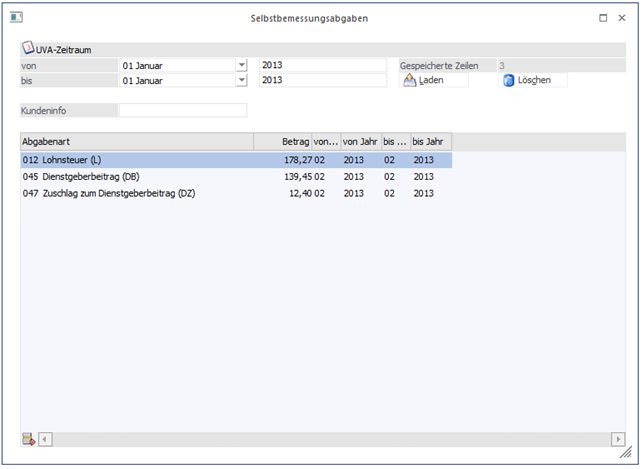The height and width of the screenshot is (469, 642).
Task: Sort by the Abgabenart column header
Action: (136, 142)
